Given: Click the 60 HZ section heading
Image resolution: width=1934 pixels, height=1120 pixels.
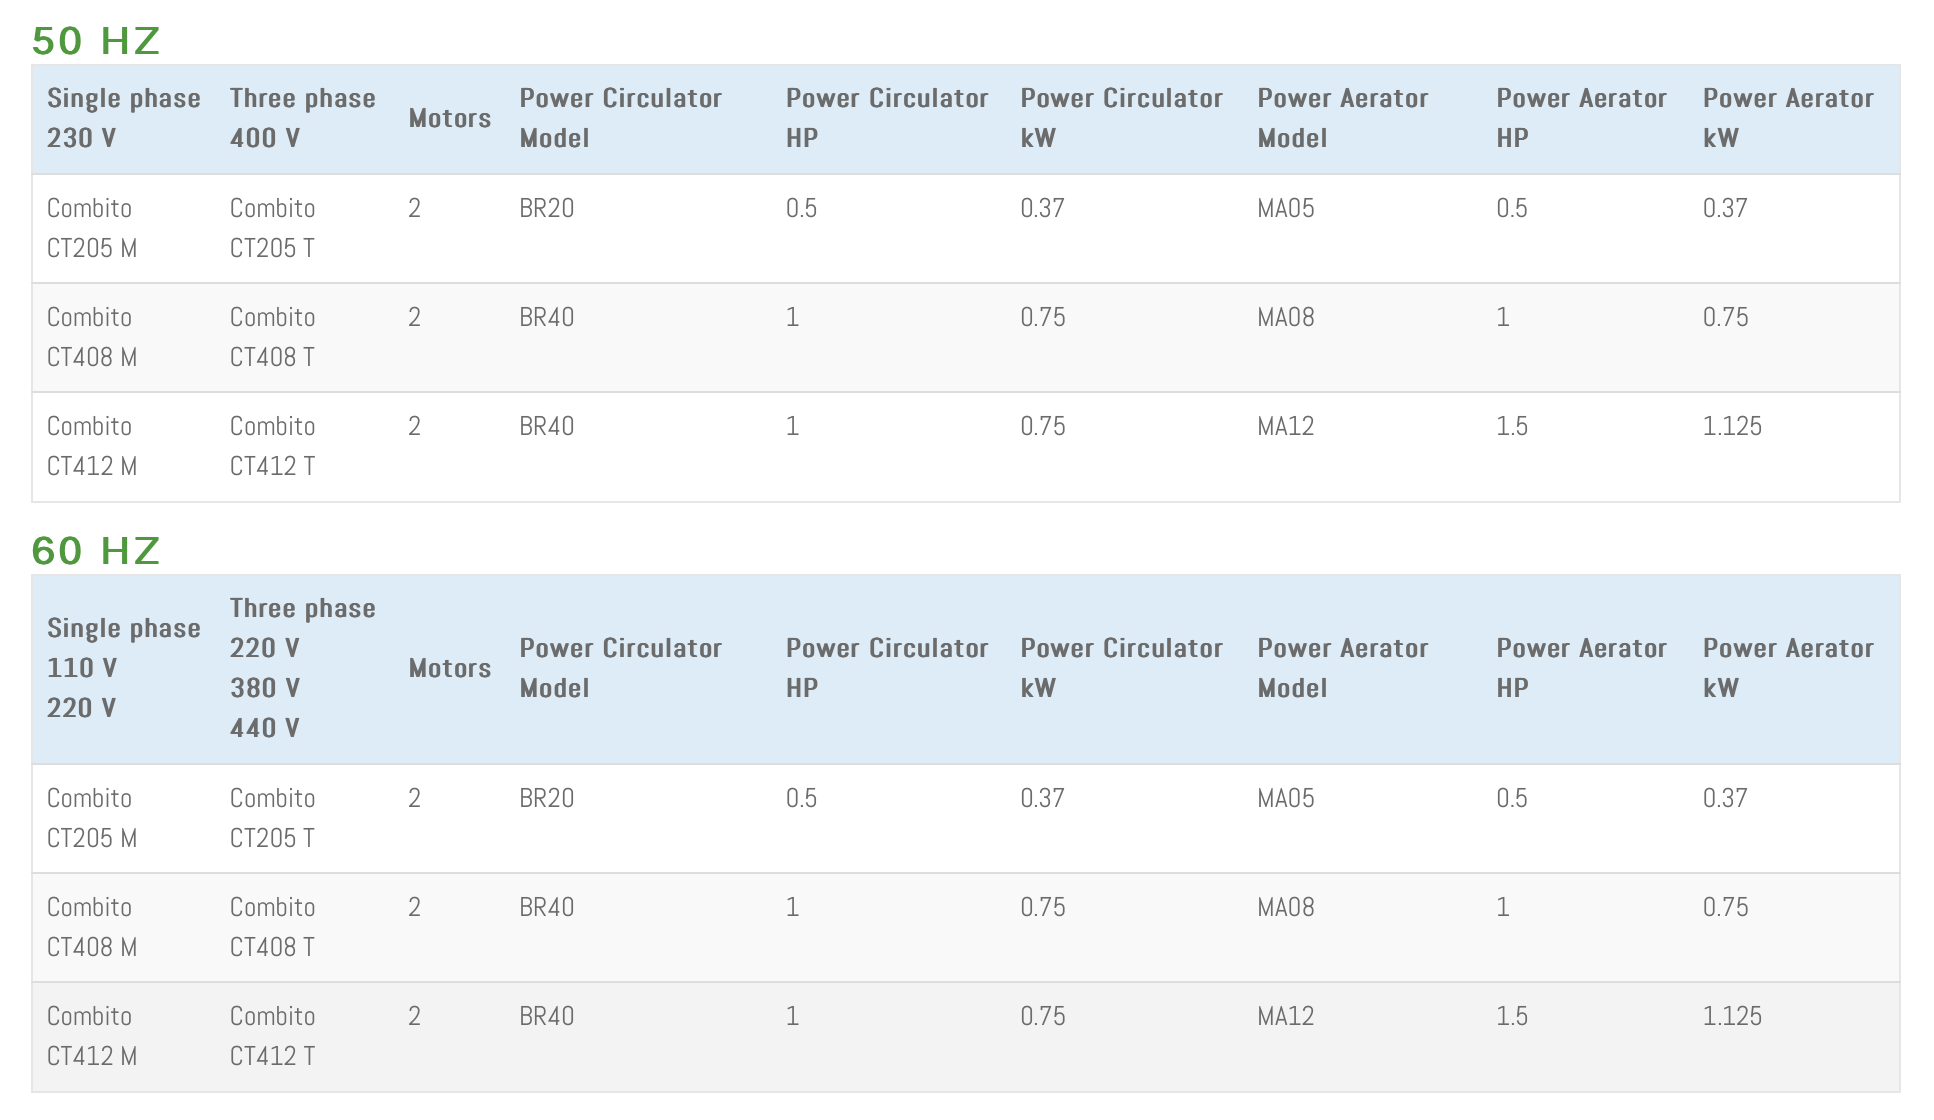Looking at the screenshot, I should (x=96, y=551).
